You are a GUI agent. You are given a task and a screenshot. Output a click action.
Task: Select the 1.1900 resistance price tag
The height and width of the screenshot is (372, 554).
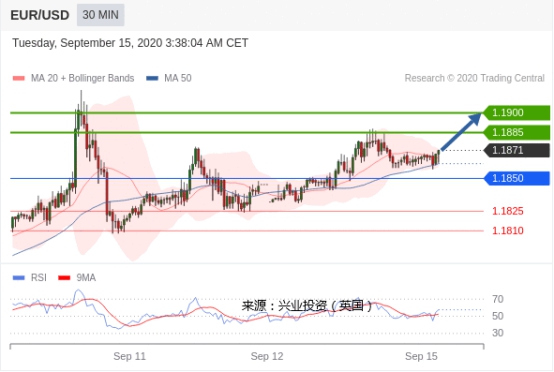point(517,113)
